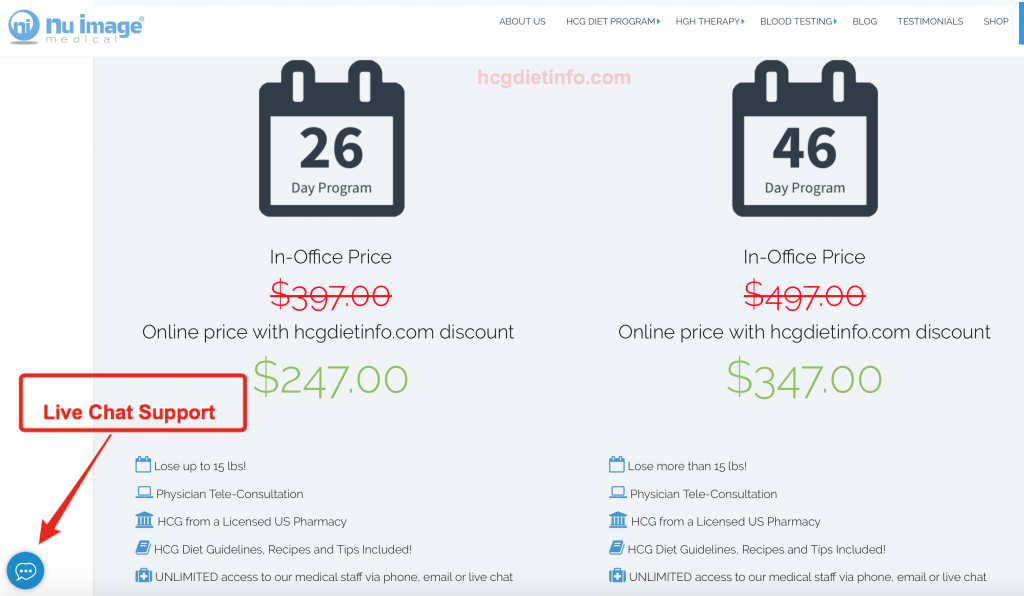Open the live chat bubble icon
This screenshot has width=1024, height=596.
coord(25,571)
